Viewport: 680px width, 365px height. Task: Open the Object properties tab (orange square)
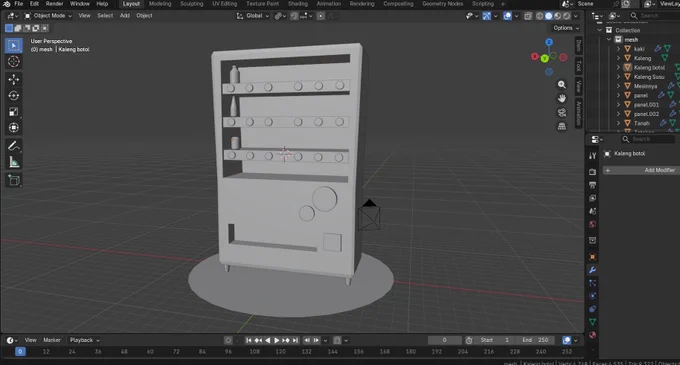(592, 257)
